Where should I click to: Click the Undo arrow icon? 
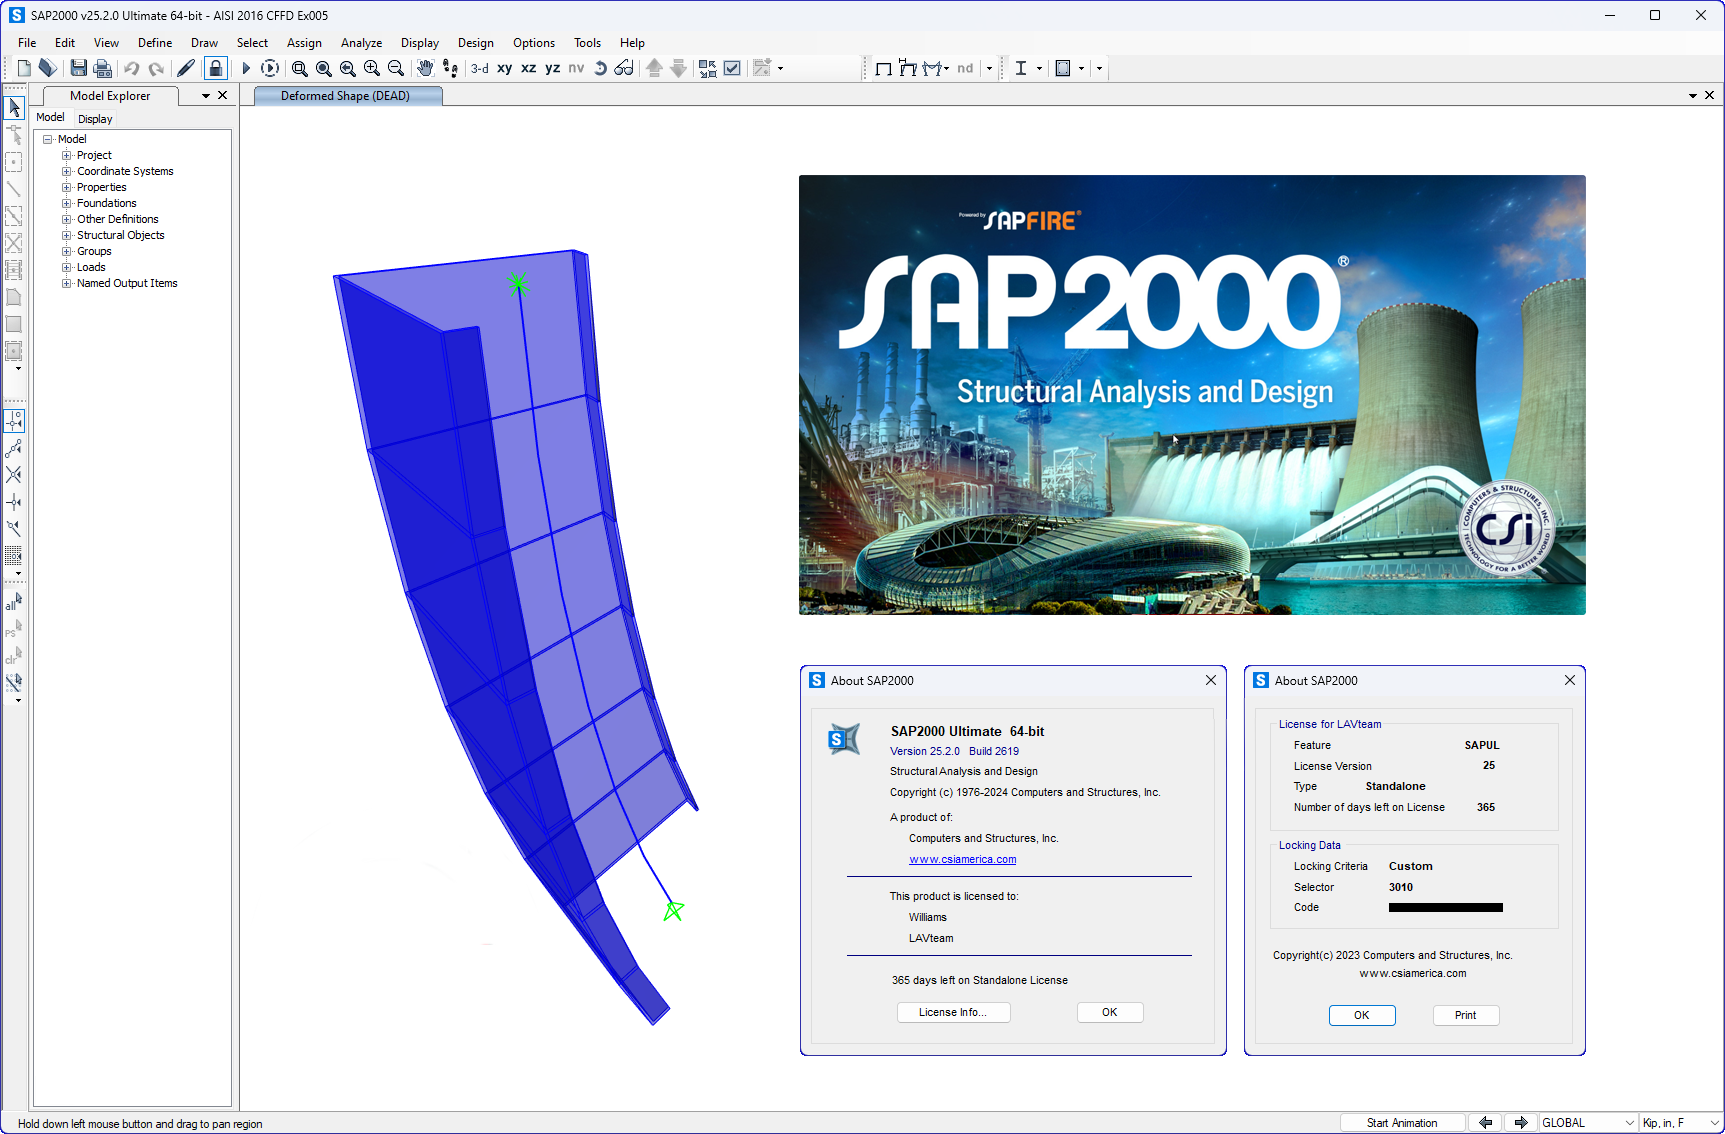pyautogui.click(x=132, y=68)
